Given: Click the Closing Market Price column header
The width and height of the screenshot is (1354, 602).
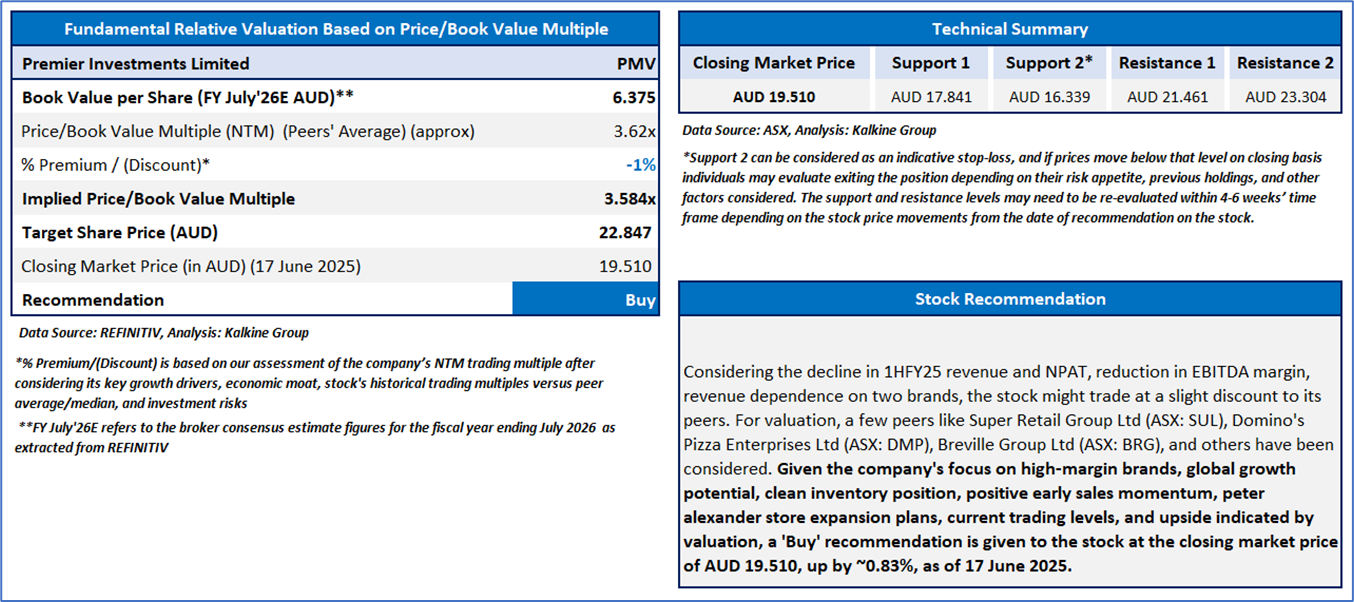Looking at the screenshot, I should click(774, 63).
